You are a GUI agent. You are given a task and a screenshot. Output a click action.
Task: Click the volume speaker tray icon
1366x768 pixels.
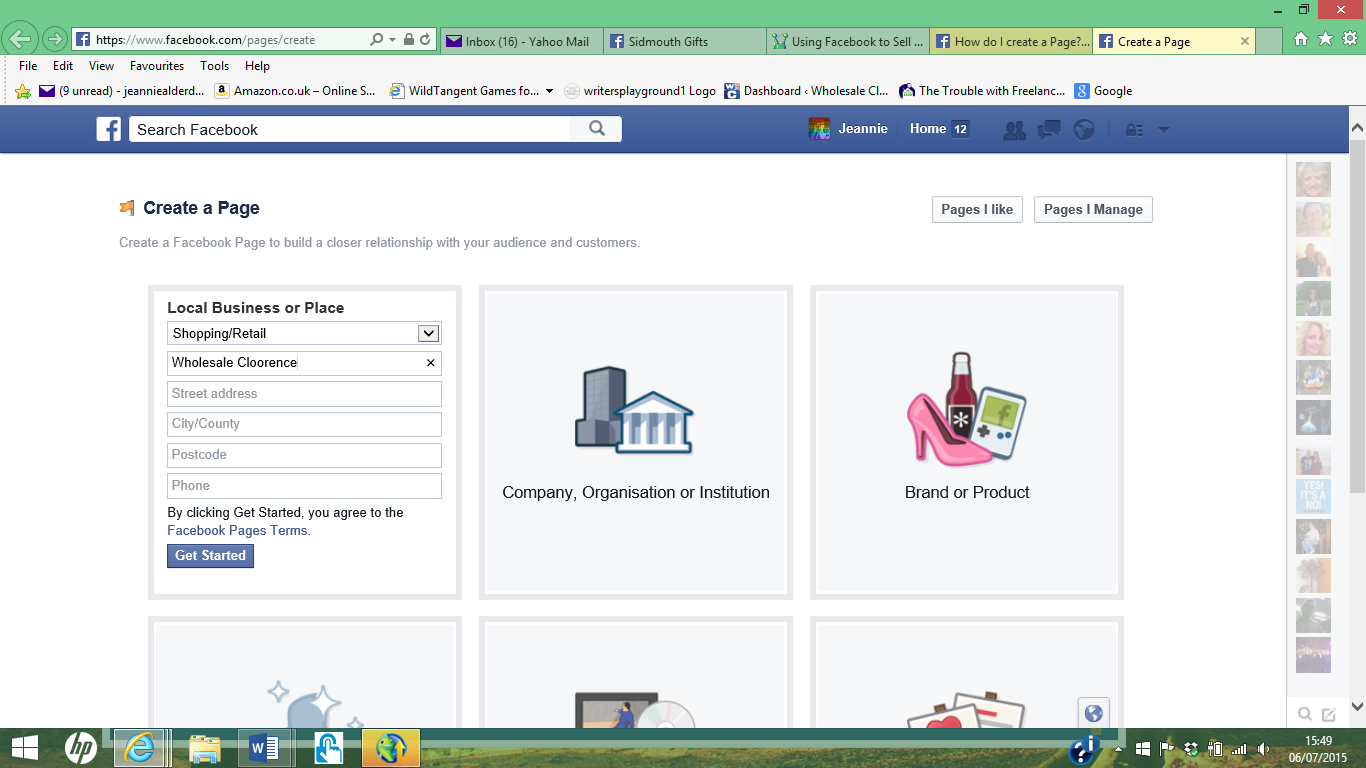click(x=1263, y=748)
